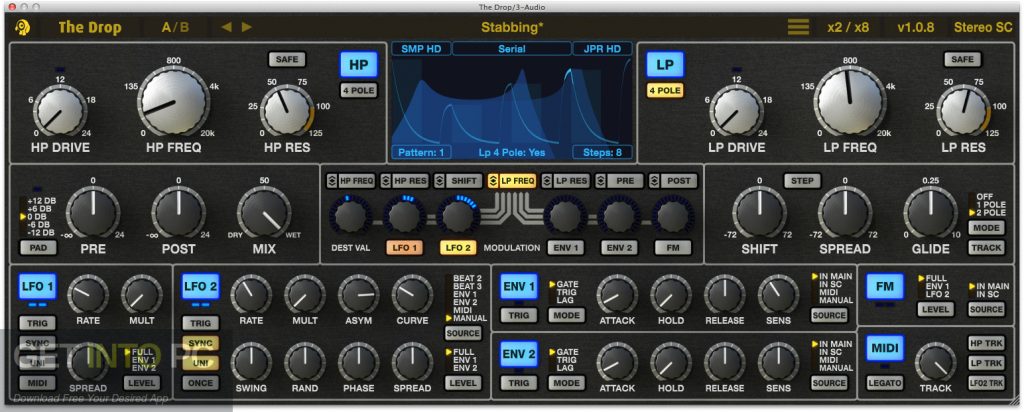1024x412 pixels.
Task: Click HP FREQ modulation stepper arrows
Action: (332, 181)
